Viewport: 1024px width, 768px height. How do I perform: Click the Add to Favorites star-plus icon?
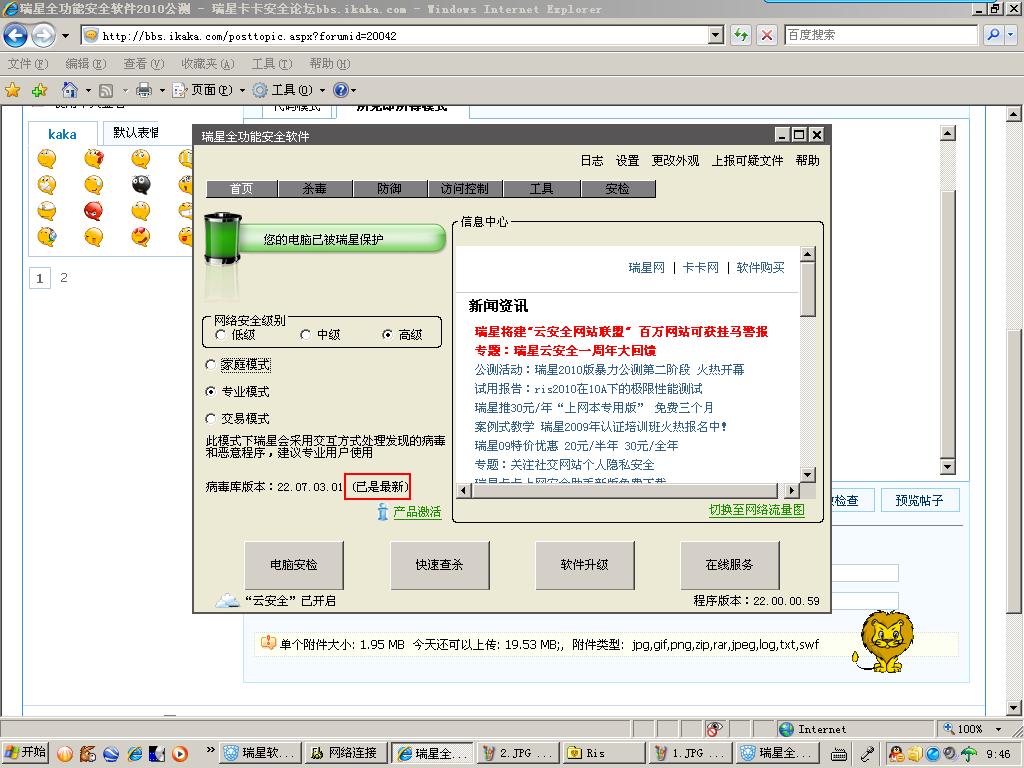tap(39, 90)
